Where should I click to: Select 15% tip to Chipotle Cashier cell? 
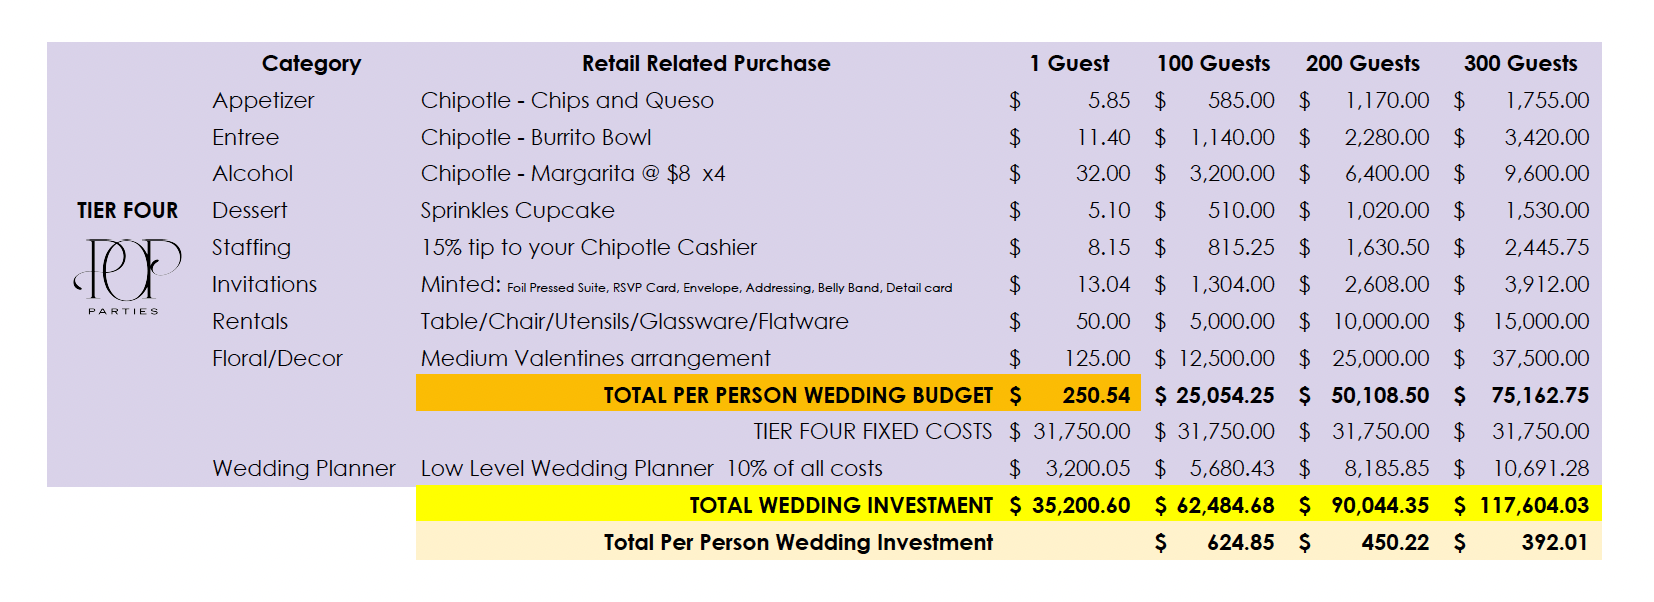[589, 248]
